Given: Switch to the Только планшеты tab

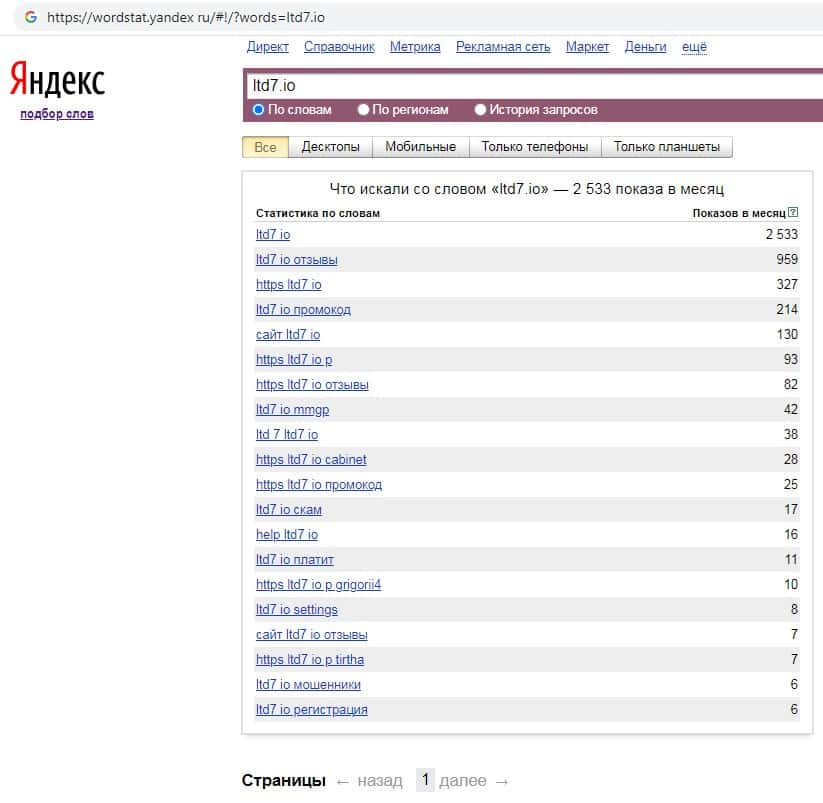Looking at the screenshot, I should pyautogui.click(x=667, y=147).
